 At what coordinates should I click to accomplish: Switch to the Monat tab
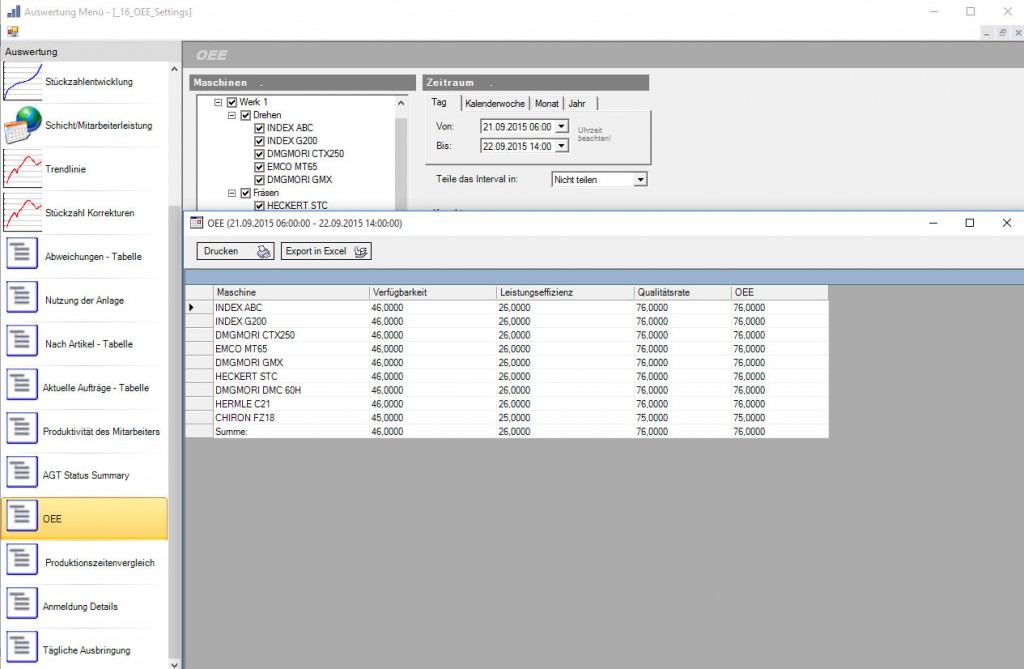pos(546,103)
